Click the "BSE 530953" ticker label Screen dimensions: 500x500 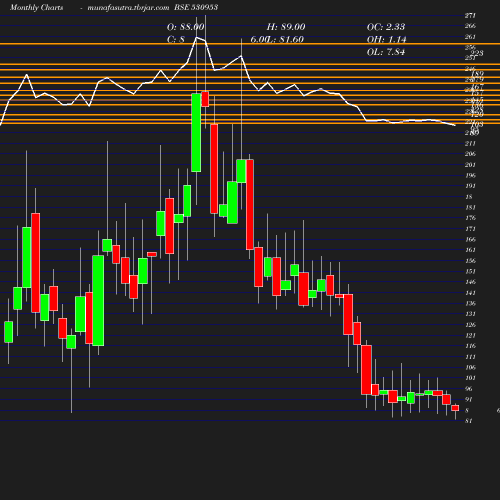[196, 7]
